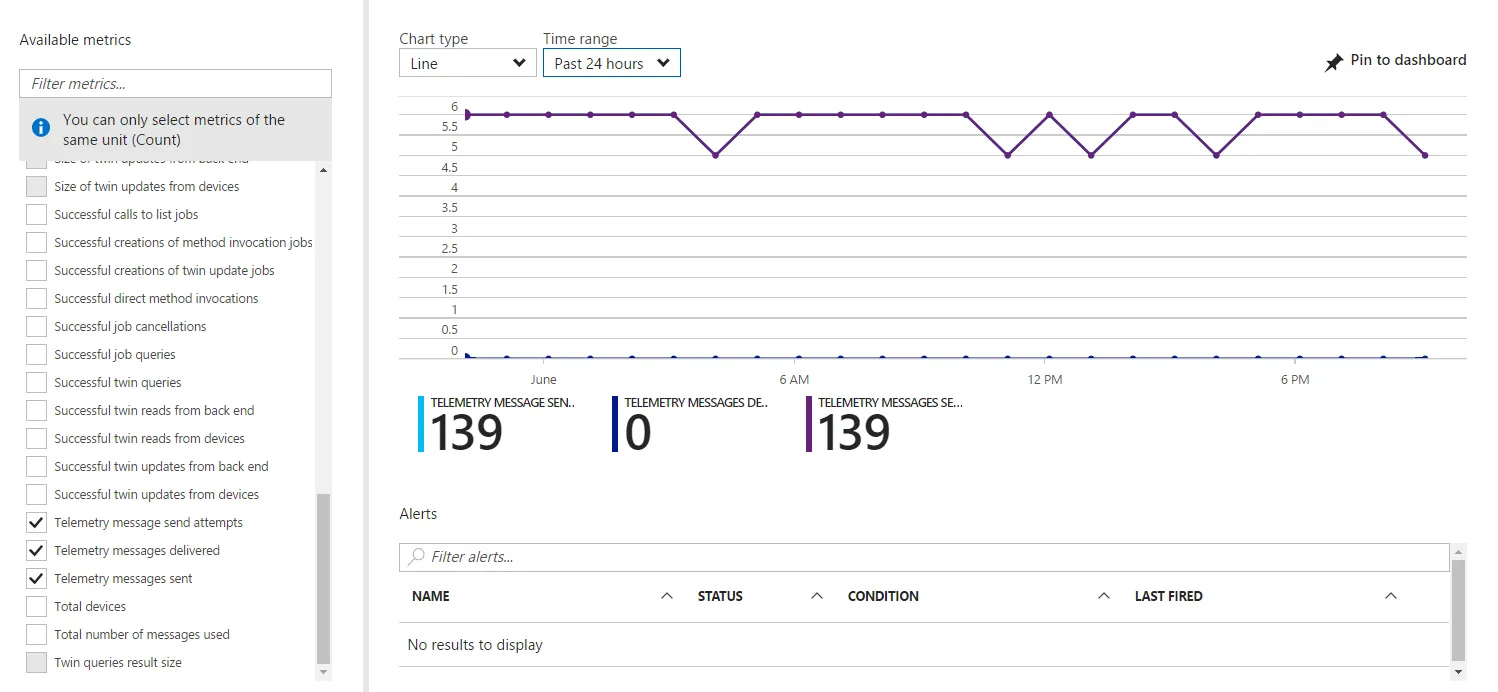Screen dimensions: 1498x692
Task: Open the Chart type Line dropdown
Action: 468,63
